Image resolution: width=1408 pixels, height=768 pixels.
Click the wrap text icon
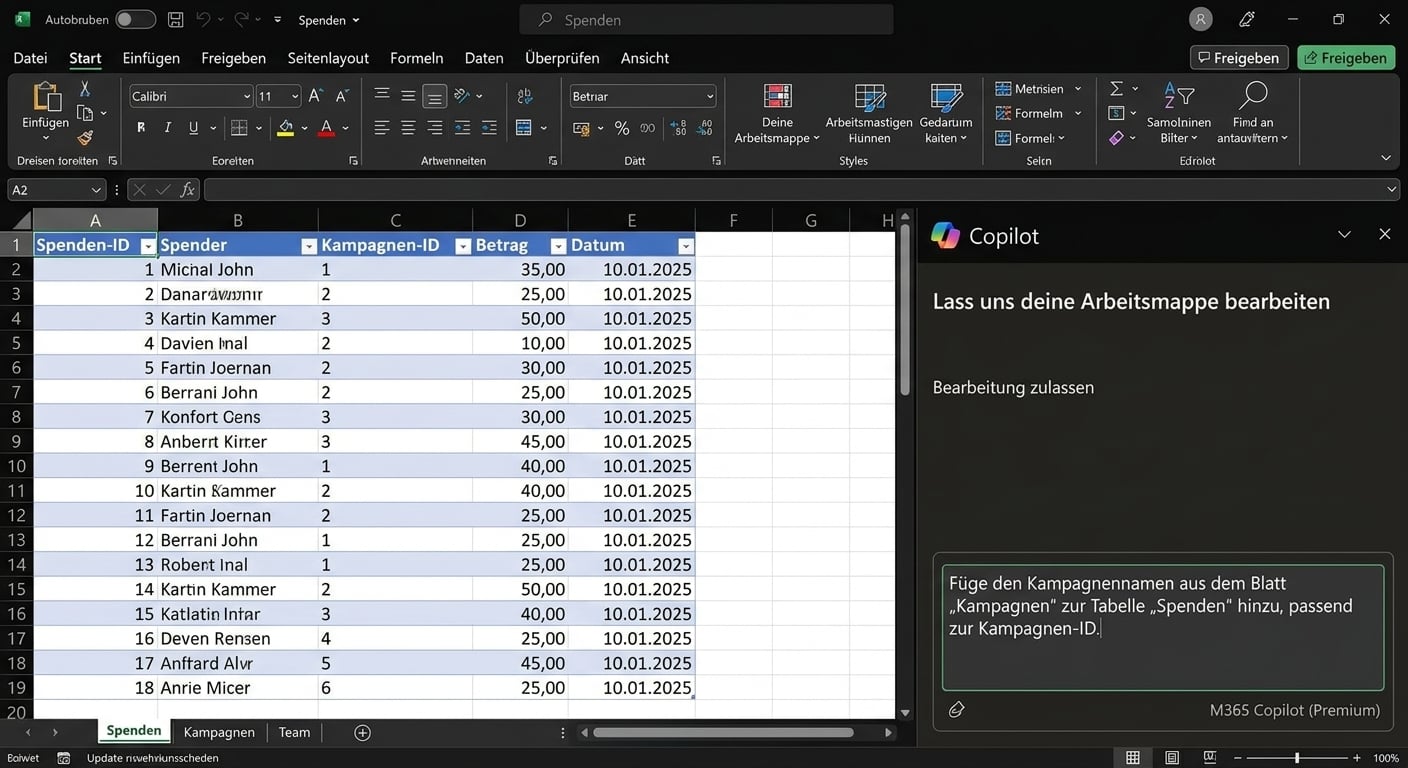[x=525, y=96]
